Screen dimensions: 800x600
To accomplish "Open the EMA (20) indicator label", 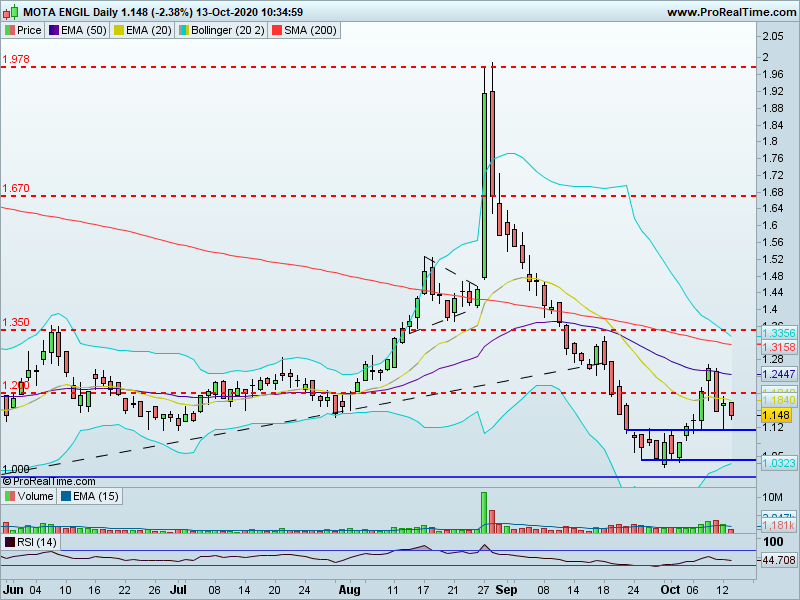I will click(x=142, y=30).
